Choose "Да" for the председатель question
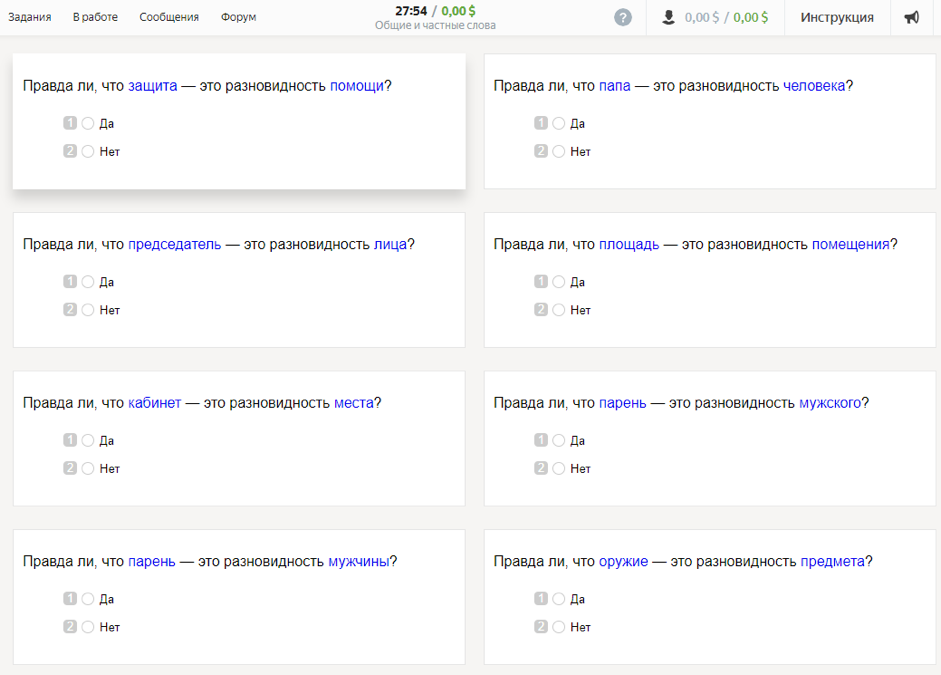Image resolution: width=941 pixels, height=675 pixels. [x=88, y=282]
